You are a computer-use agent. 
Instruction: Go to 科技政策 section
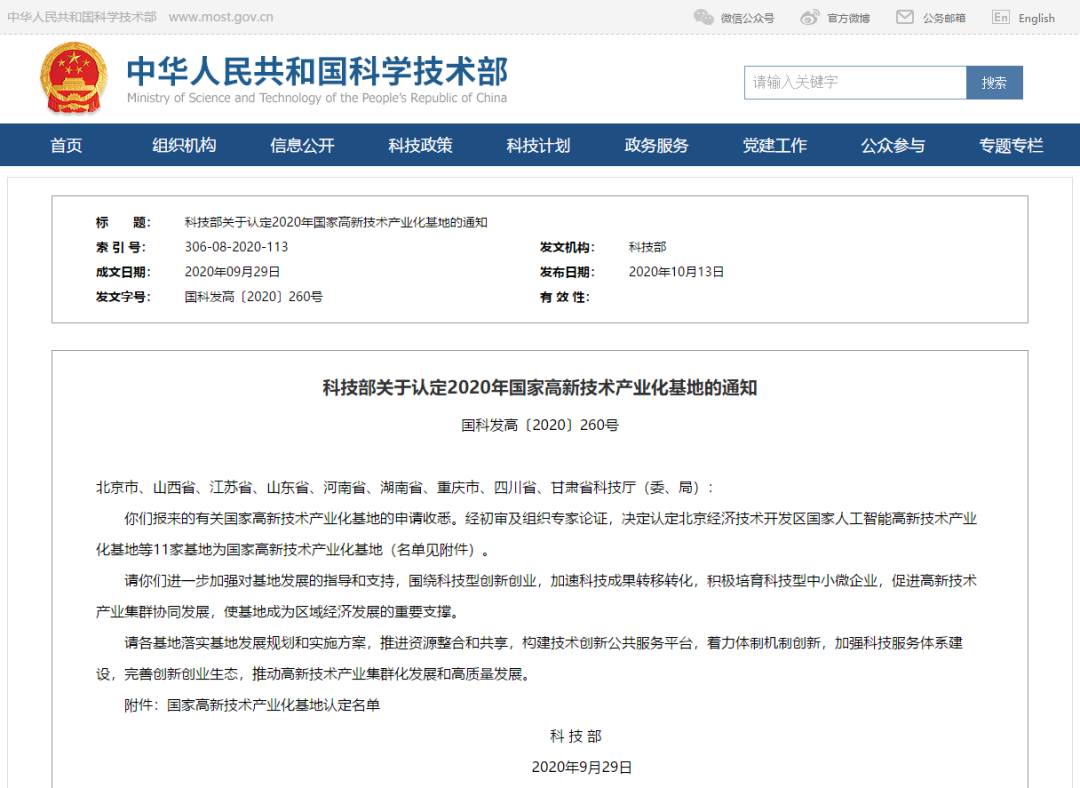(x=420, y=146)
